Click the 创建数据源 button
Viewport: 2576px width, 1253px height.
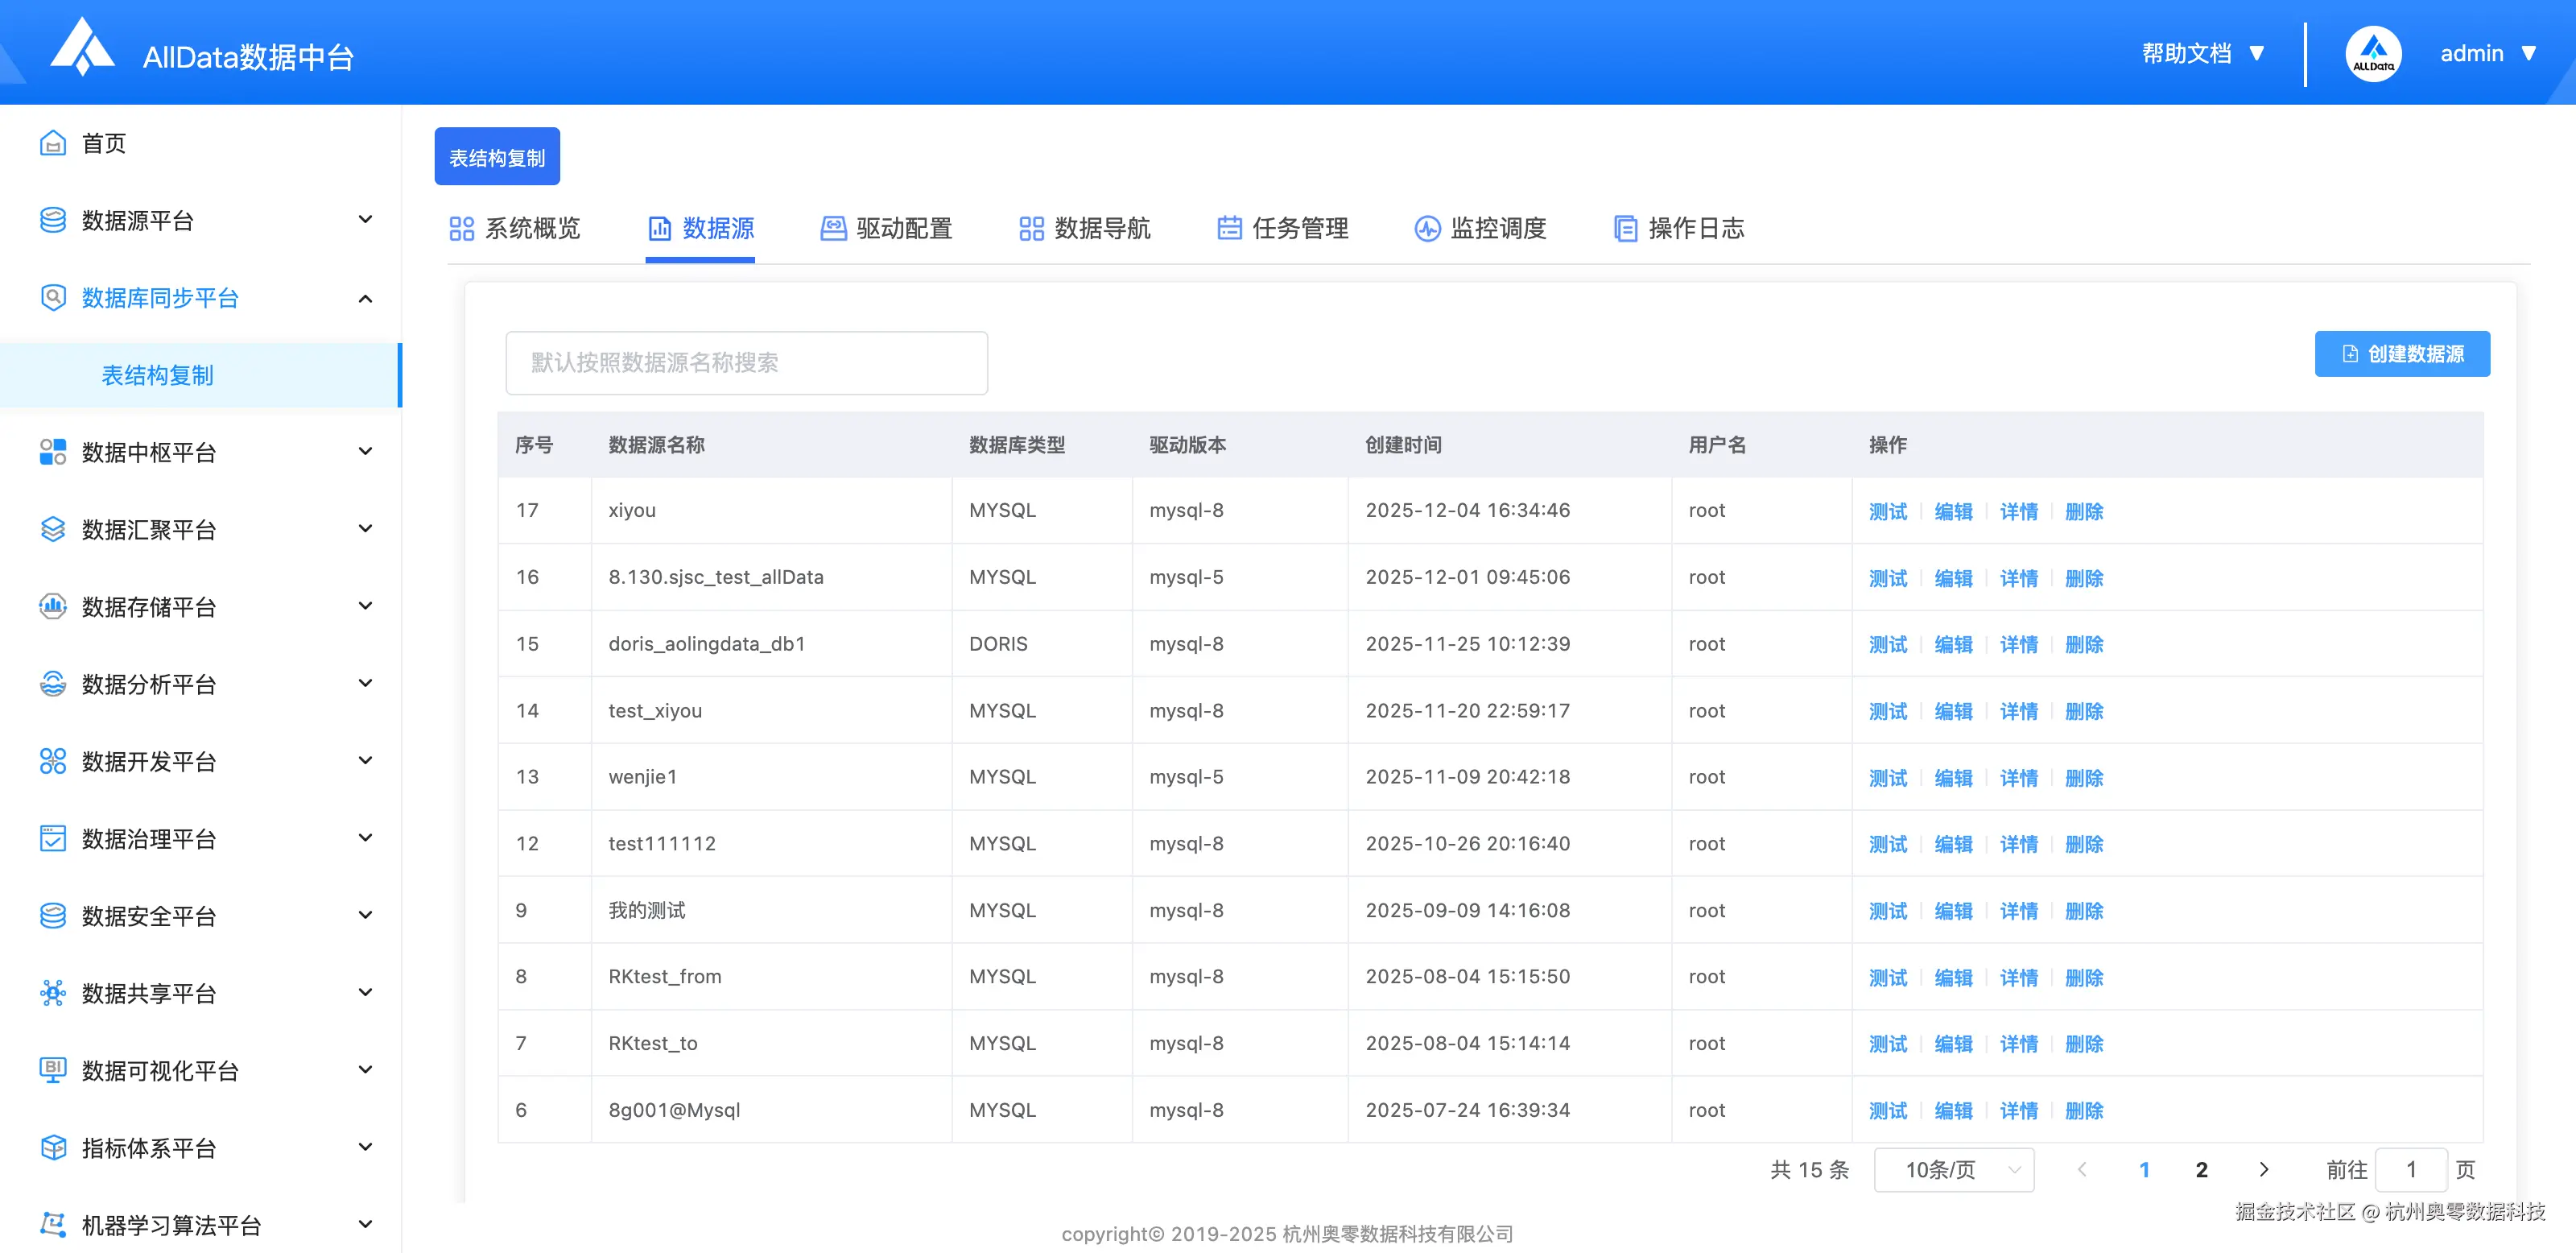coord(2401,354)
